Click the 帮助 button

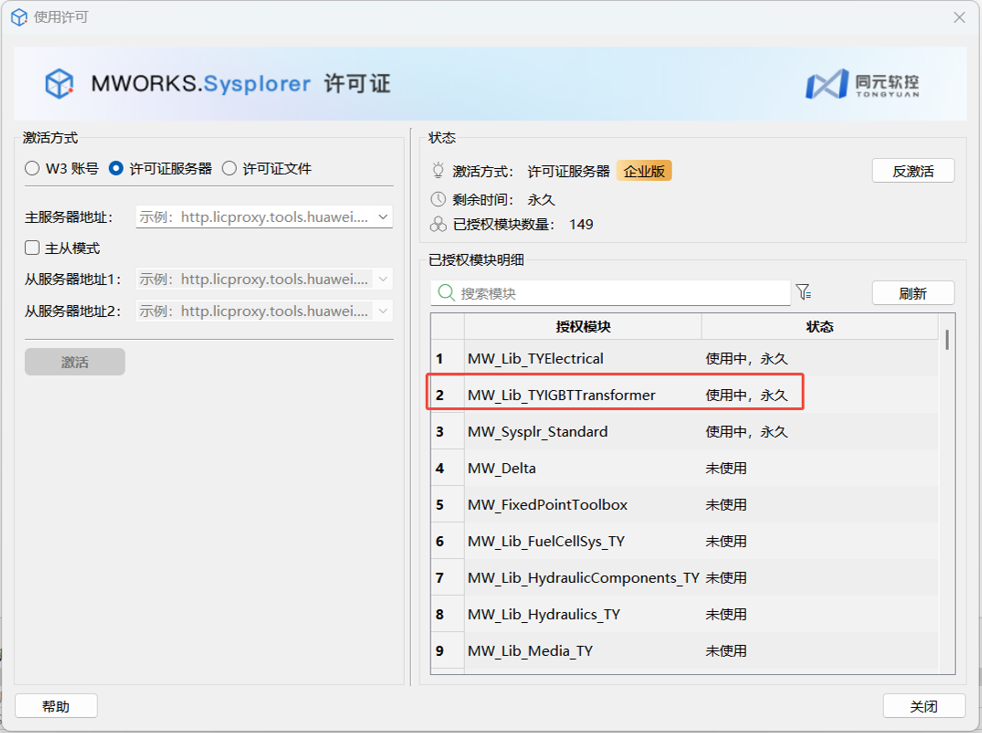(x=56, y=706)
